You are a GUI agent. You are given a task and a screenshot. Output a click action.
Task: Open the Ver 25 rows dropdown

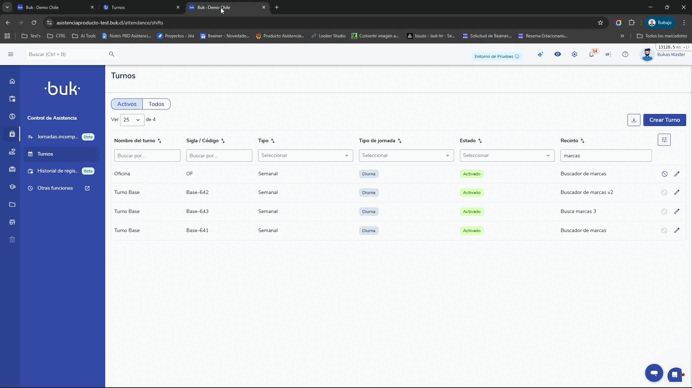click(132, 120)
